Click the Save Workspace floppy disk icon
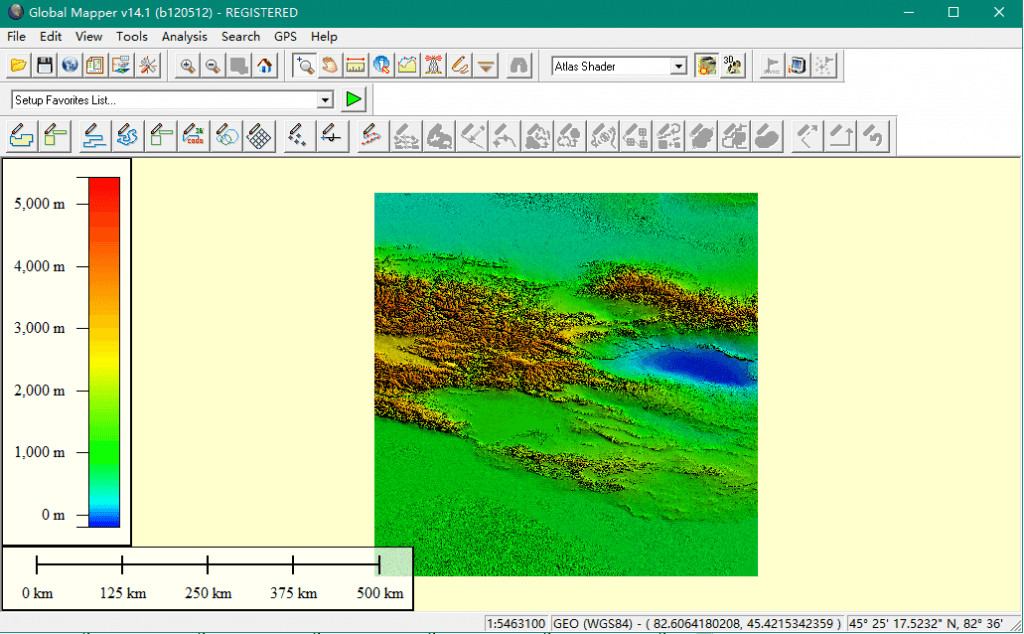This screenshot has height=634, width=1024. coord(44,66)
